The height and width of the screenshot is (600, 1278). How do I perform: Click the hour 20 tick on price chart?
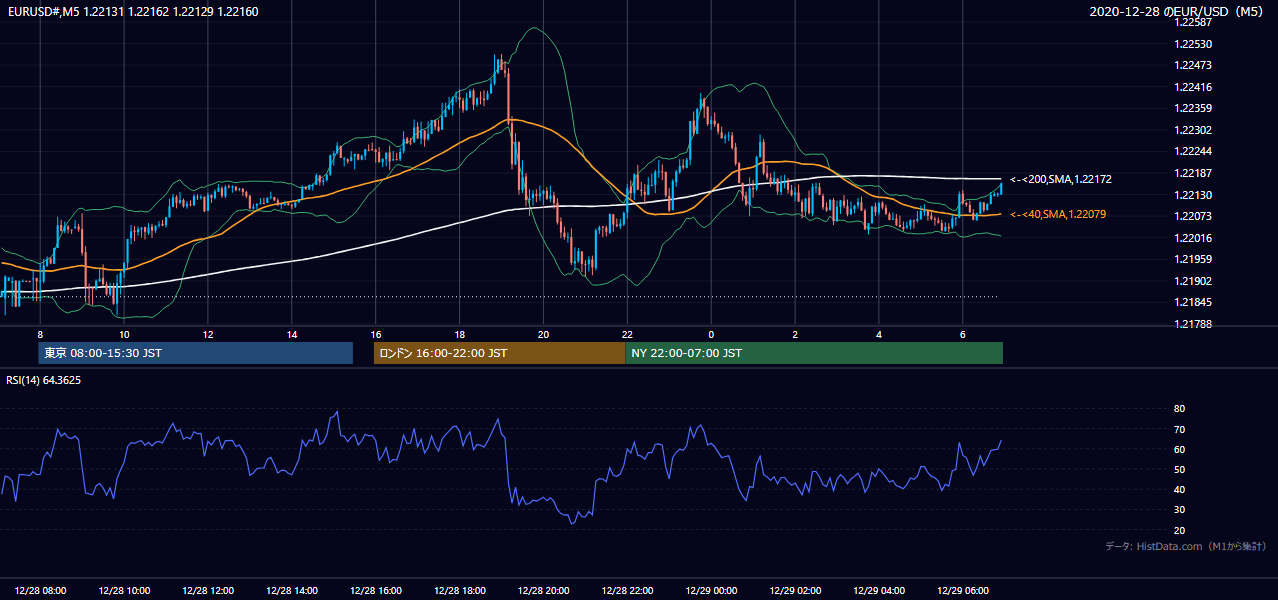tap(543, 333)
